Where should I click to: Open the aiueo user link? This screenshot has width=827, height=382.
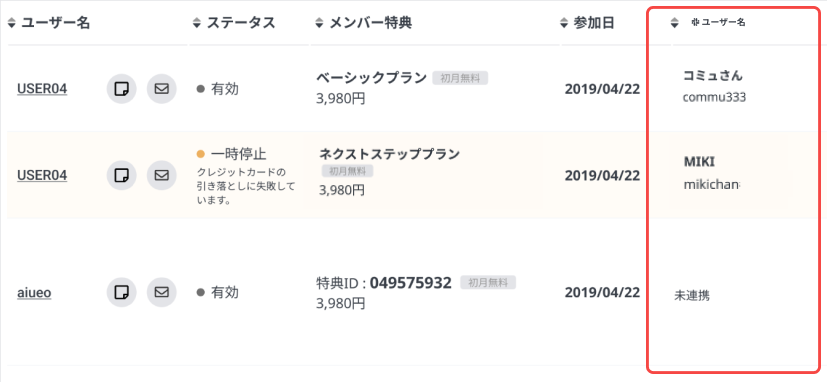point(34,292)
